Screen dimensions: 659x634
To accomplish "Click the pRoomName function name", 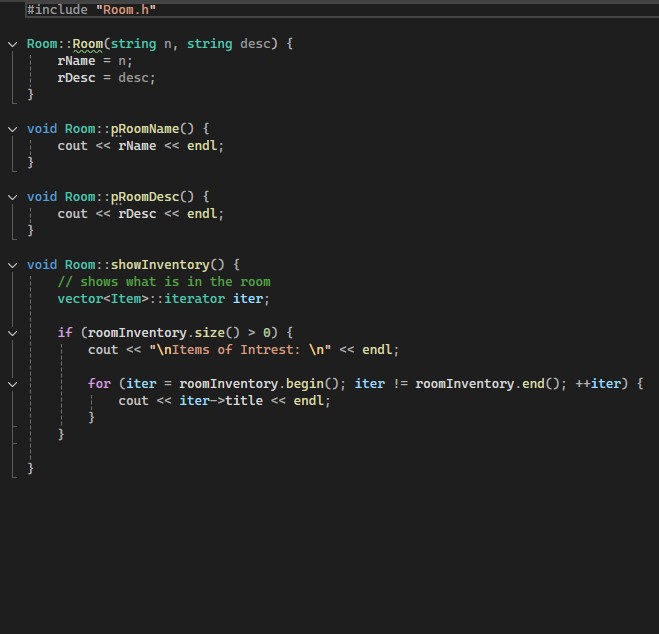I will [145, 129].
